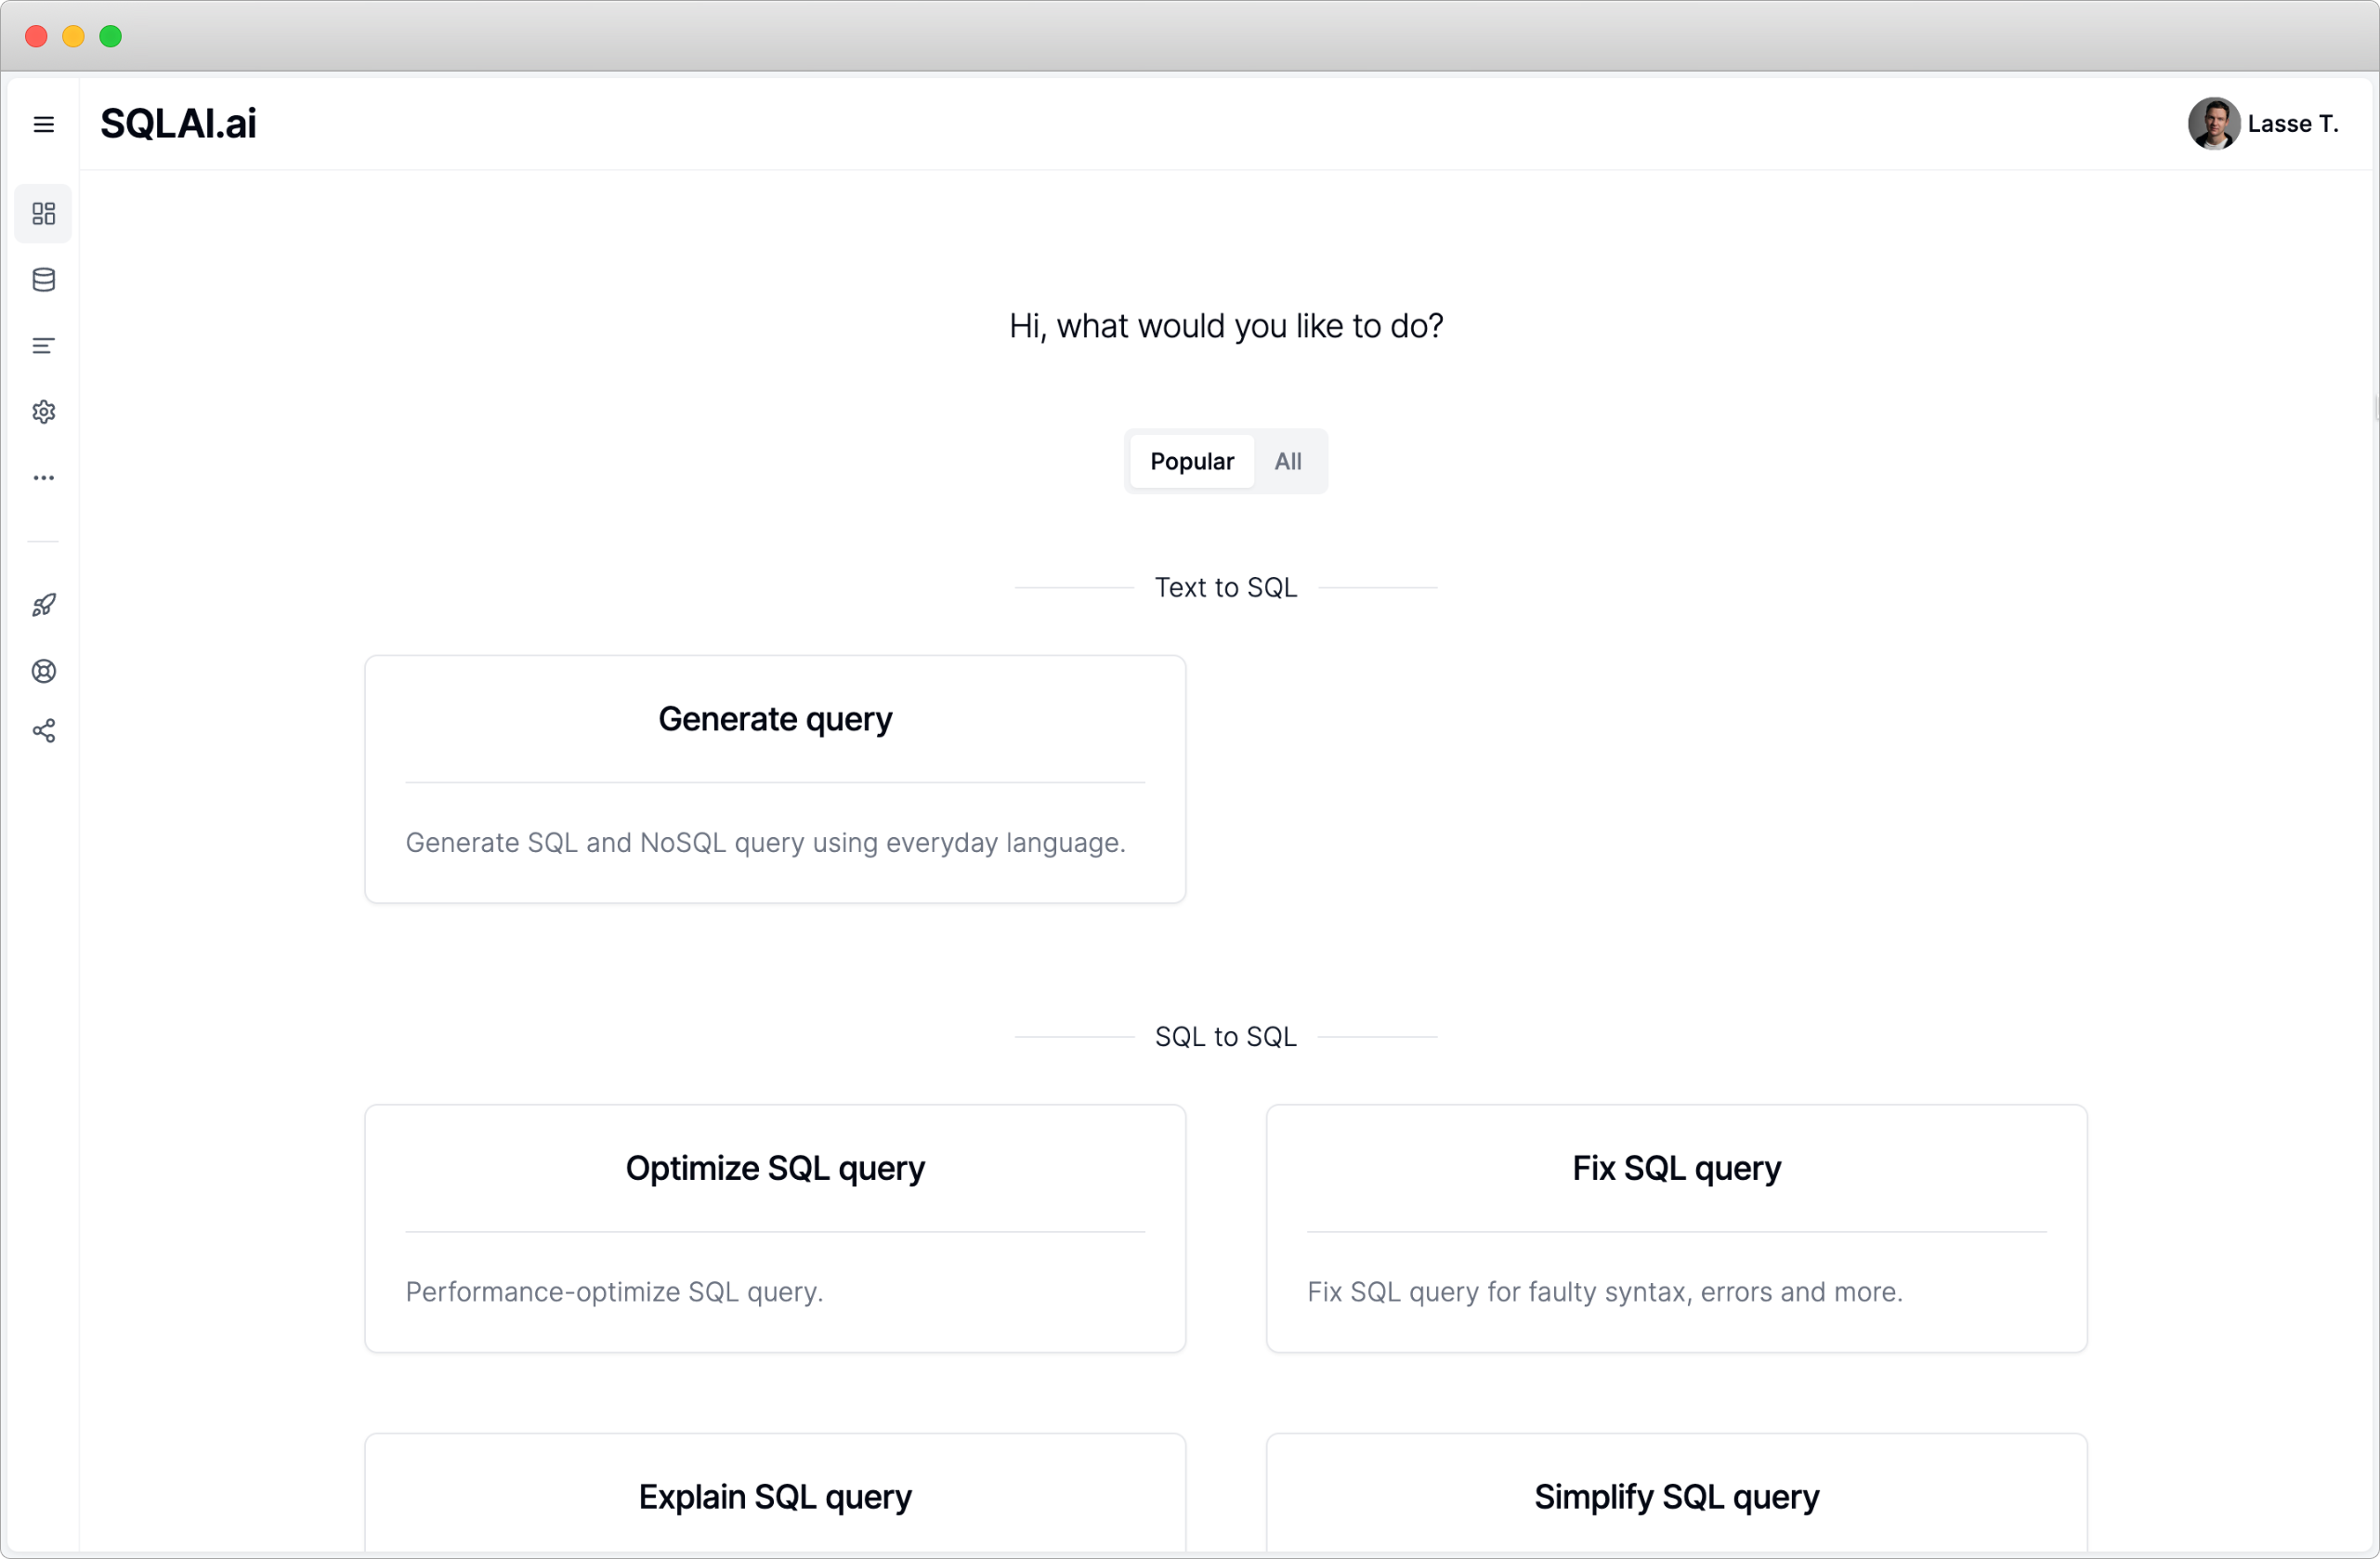Viewport: 2380px width, 1559px height.
Task: Switch to the All tab
Action: pyautogui.click(x=1287, y=461)
